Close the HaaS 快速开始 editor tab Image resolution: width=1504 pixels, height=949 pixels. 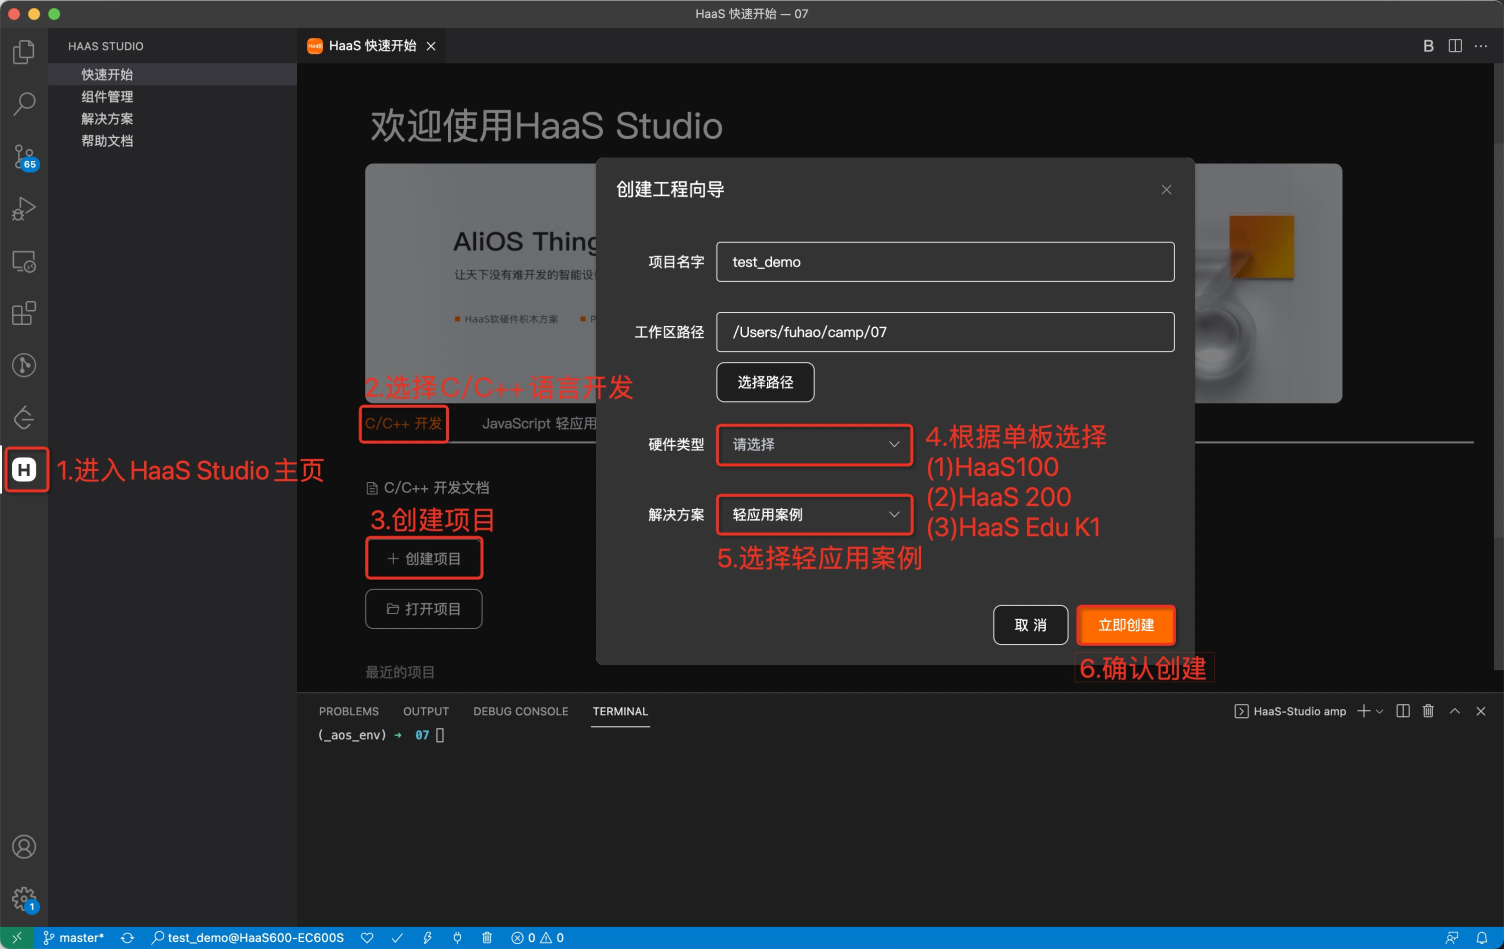(431, 46)
